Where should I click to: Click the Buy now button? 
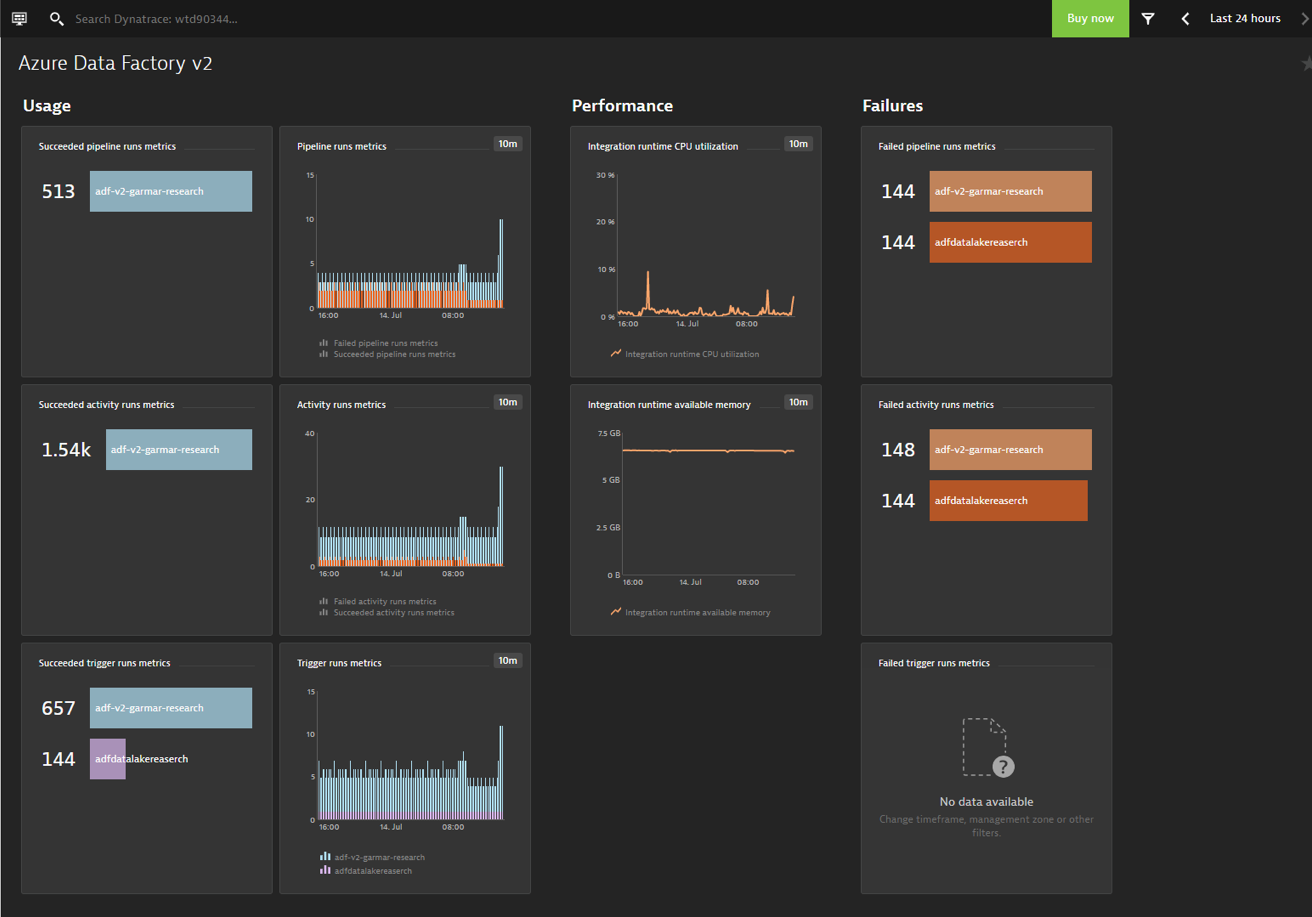[x=1090, y=18]
